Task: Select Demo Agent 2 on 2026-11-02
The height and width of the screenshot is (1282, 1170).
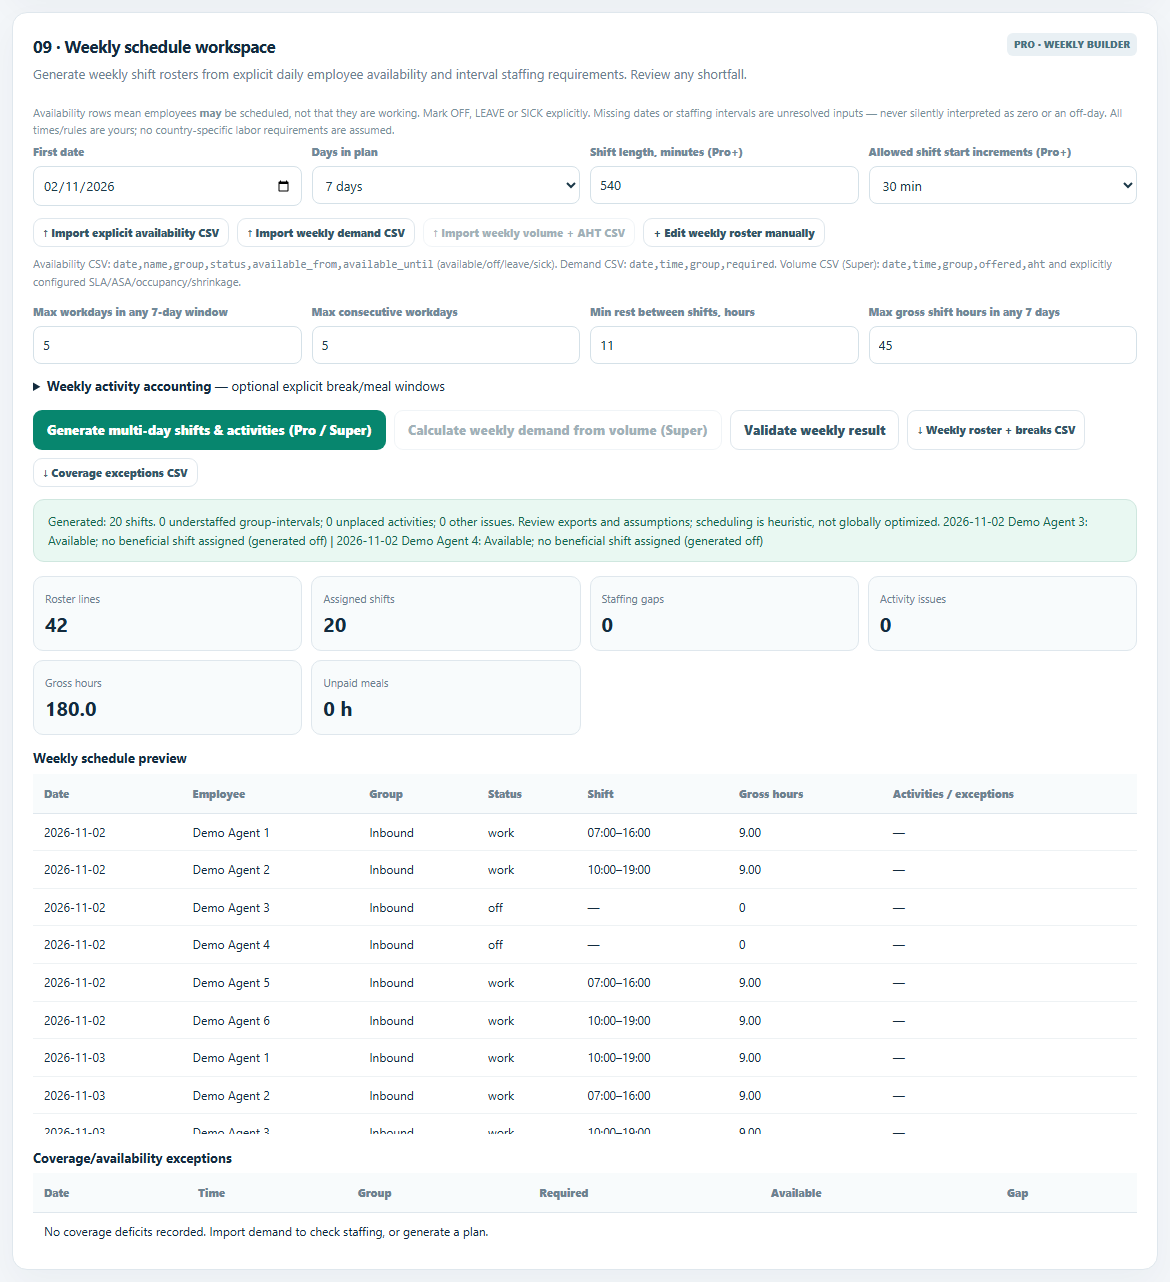Action: click(x=585, y=870)
